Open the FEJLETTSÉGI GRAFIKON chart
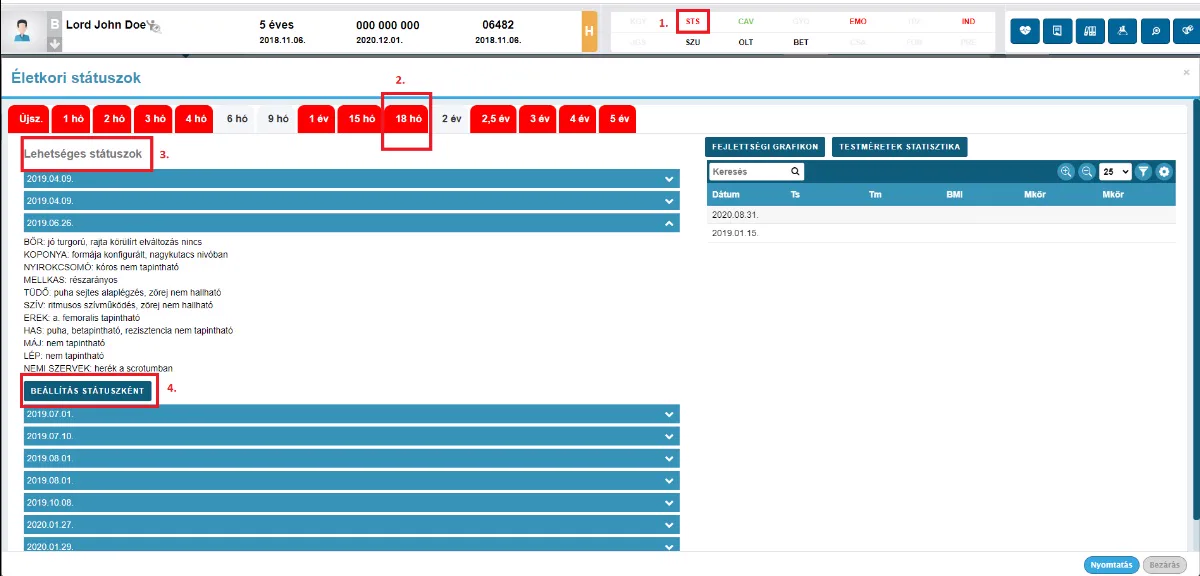 (766, 147)
